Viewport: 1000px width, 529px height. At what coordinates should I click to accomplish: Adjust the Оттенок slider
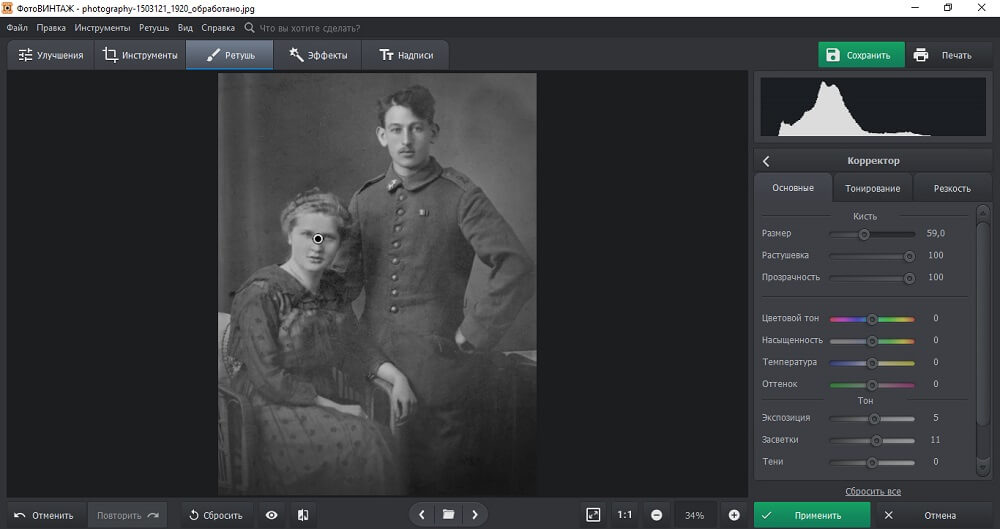click(x=872, y=385)
